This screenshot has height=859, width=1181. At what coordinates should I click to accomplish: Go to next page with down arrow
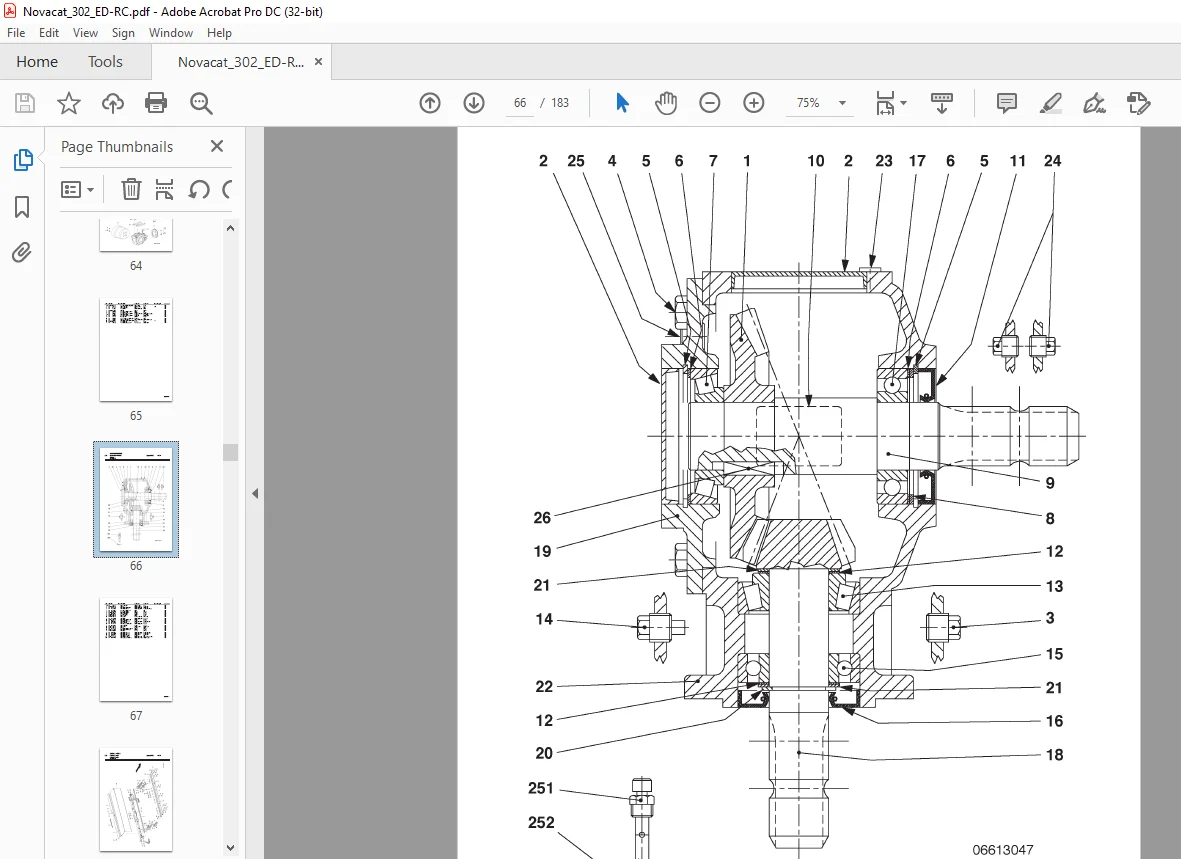pyautogui.click(x=474, y=103)
